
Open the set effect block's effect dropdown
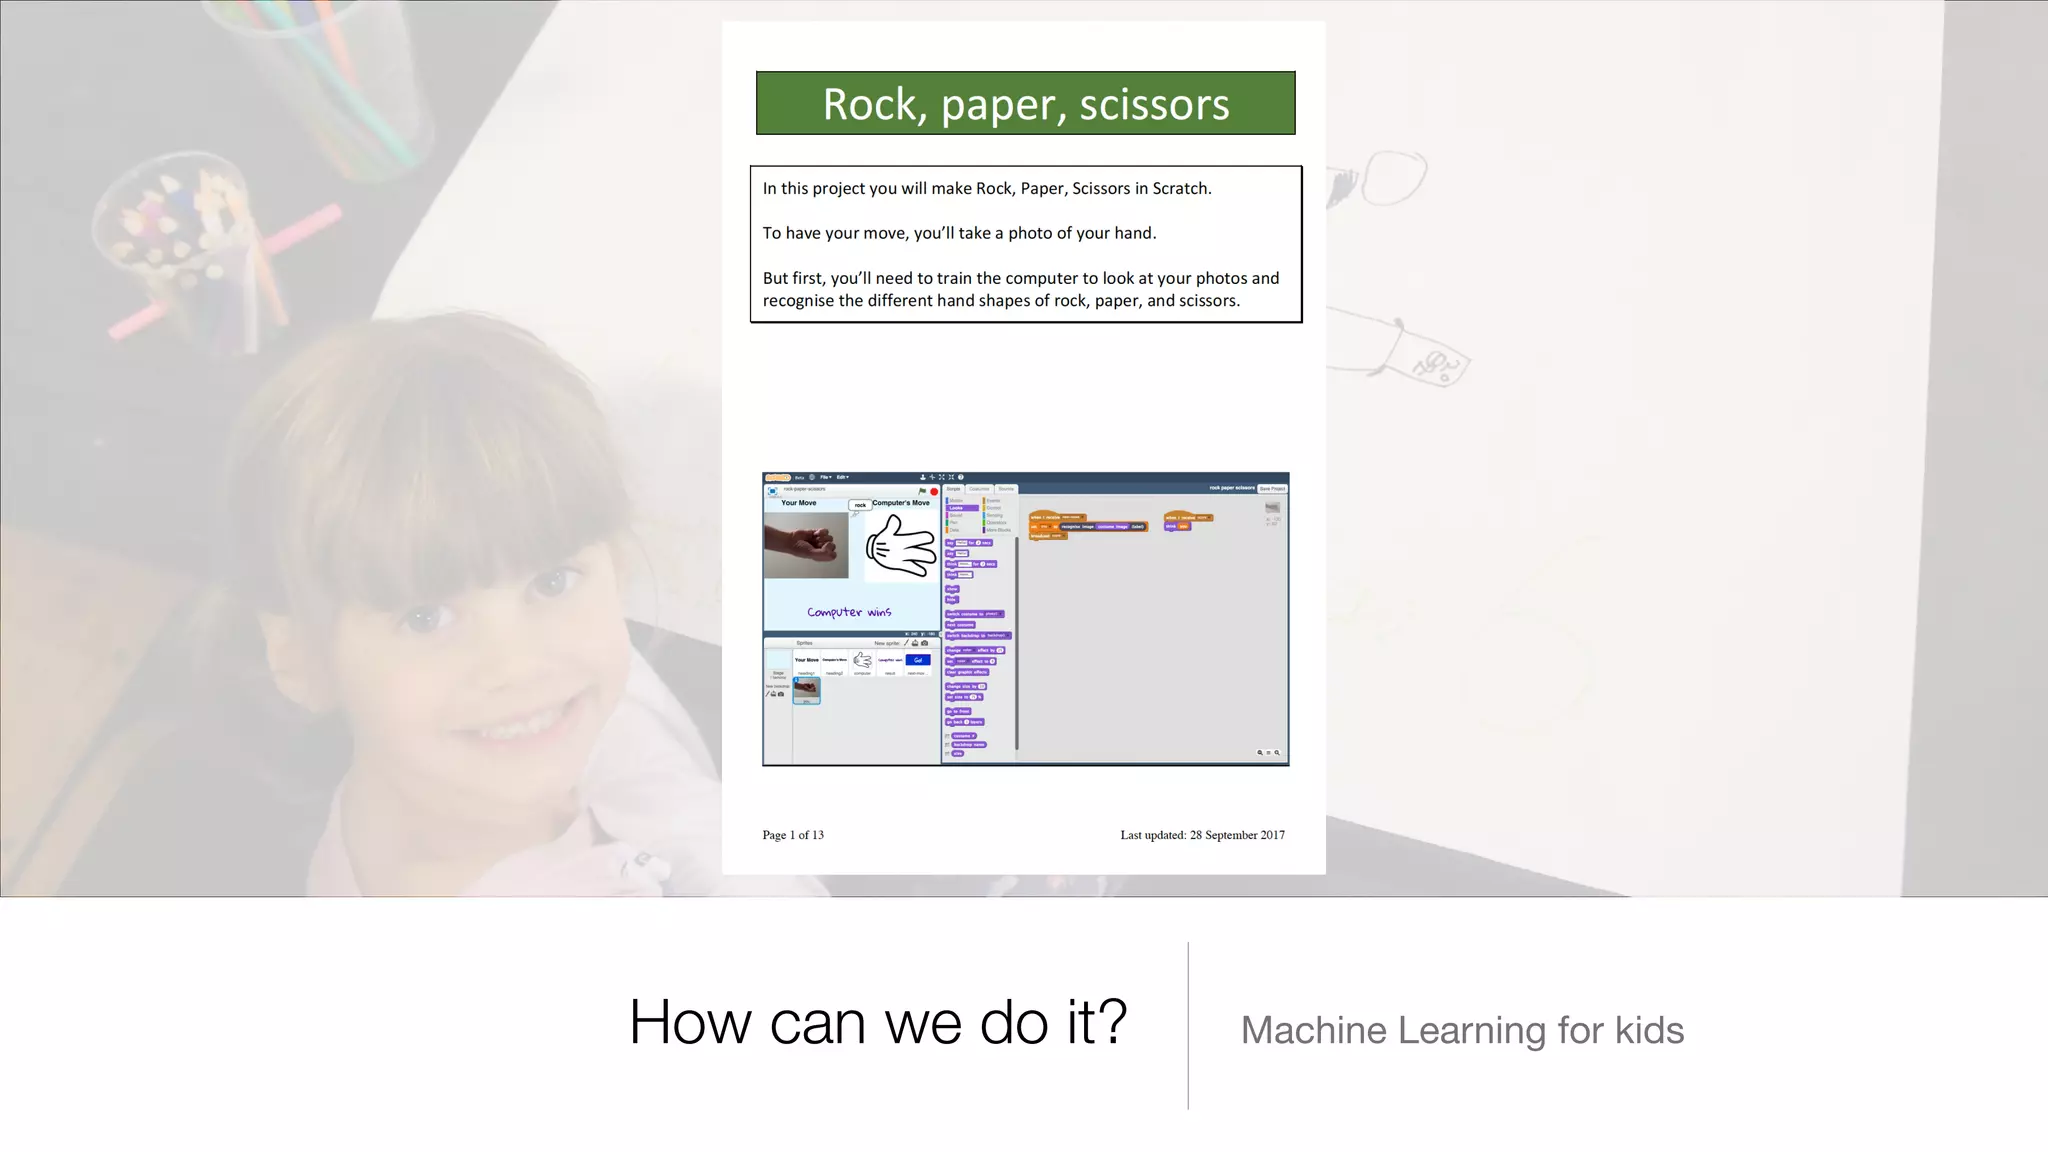click(x=962, y=661)
